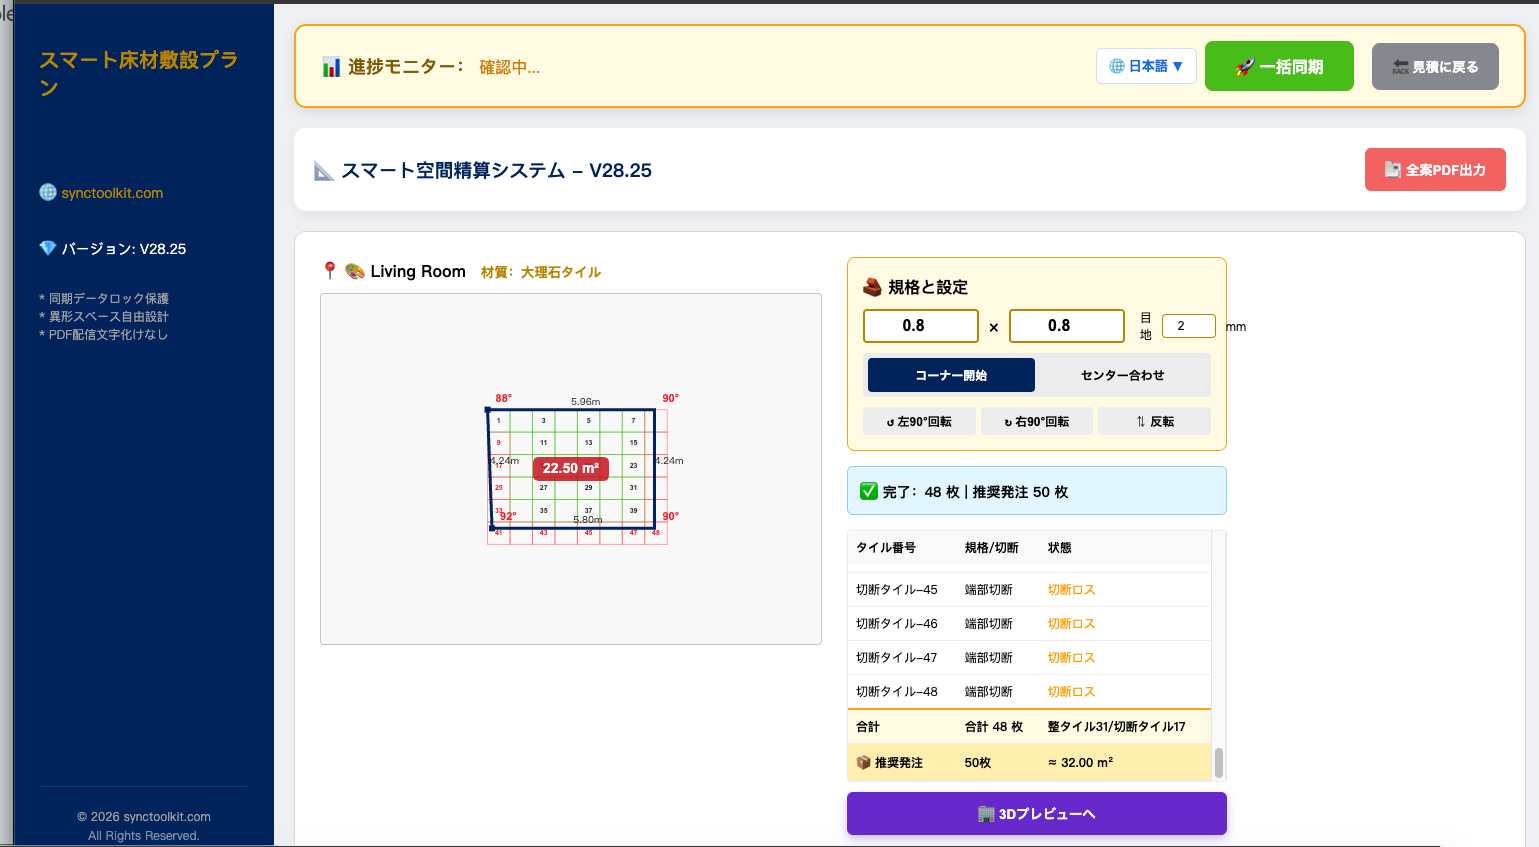Image resolution: width=1539 pixels, height=847 pixels.
Task: Open the 日本語 language dropdown
Action: [x=1146, y=66]
